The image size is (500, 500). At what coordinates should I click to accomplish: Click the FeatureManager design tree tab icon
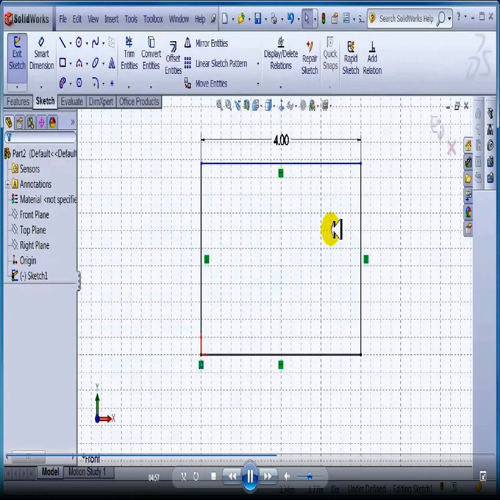(9, 123)
